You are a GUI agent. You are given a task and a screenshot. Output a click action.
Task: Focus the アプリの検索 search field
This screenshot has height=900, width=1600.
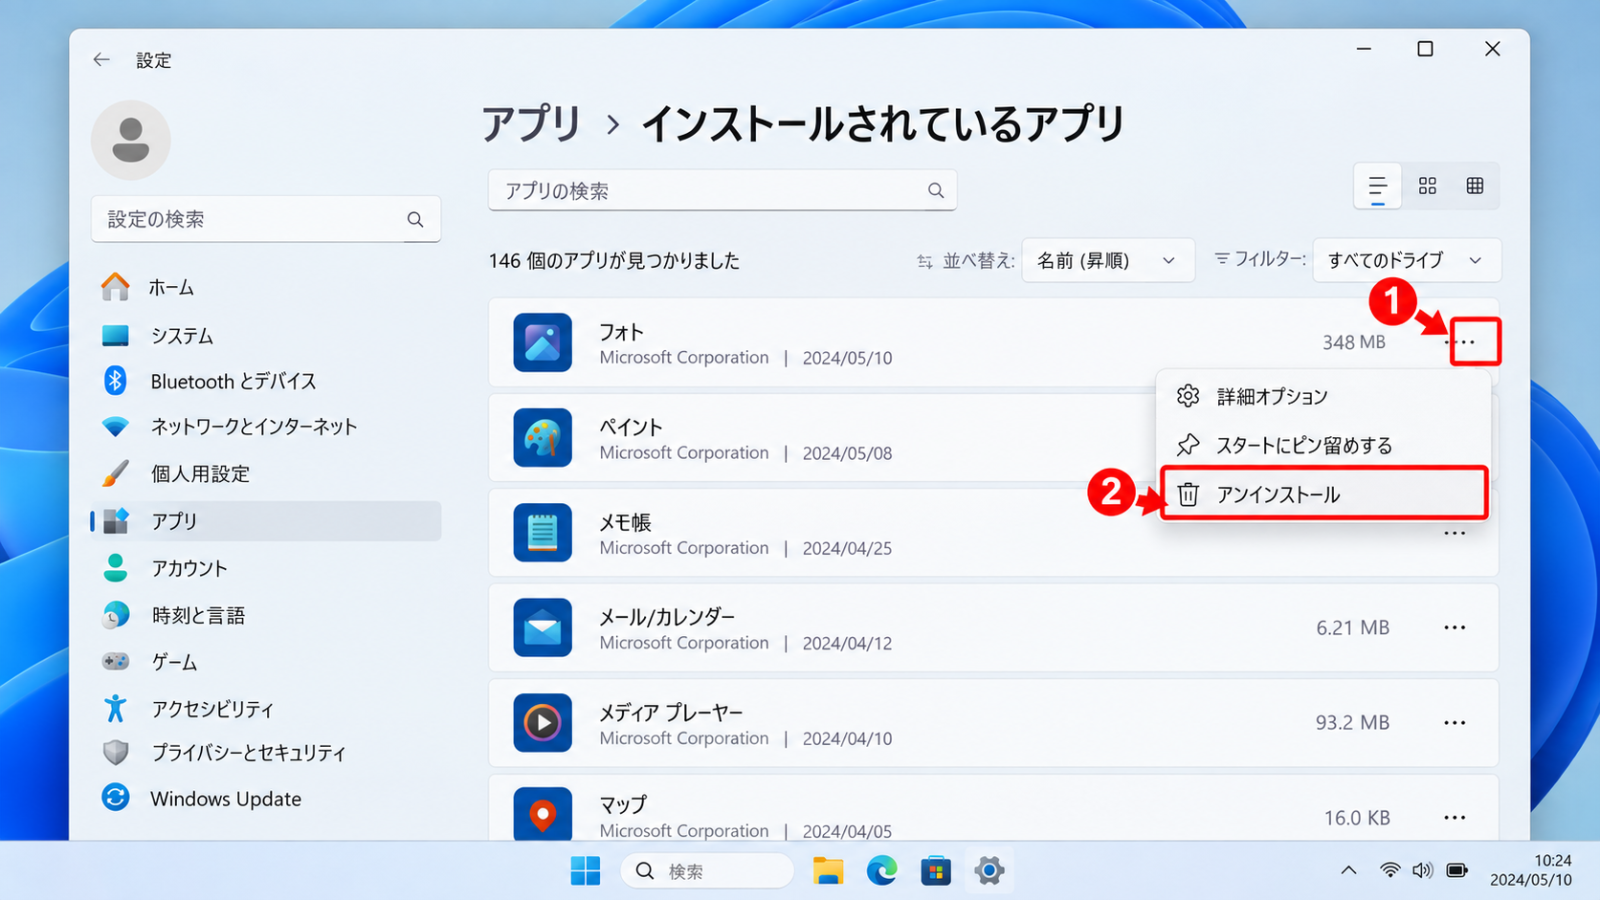(x=722, y=190)
